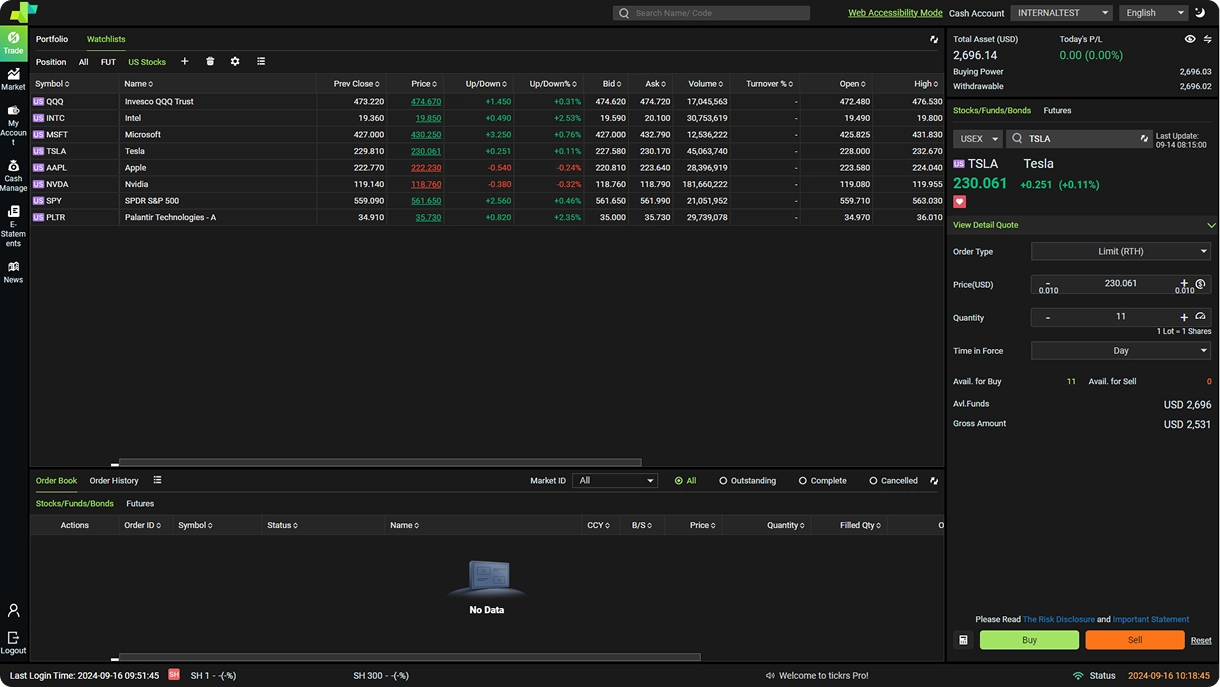Toggle dark mode moon icon
This screenshot has height=687, width=1220.
(1200, 13)
